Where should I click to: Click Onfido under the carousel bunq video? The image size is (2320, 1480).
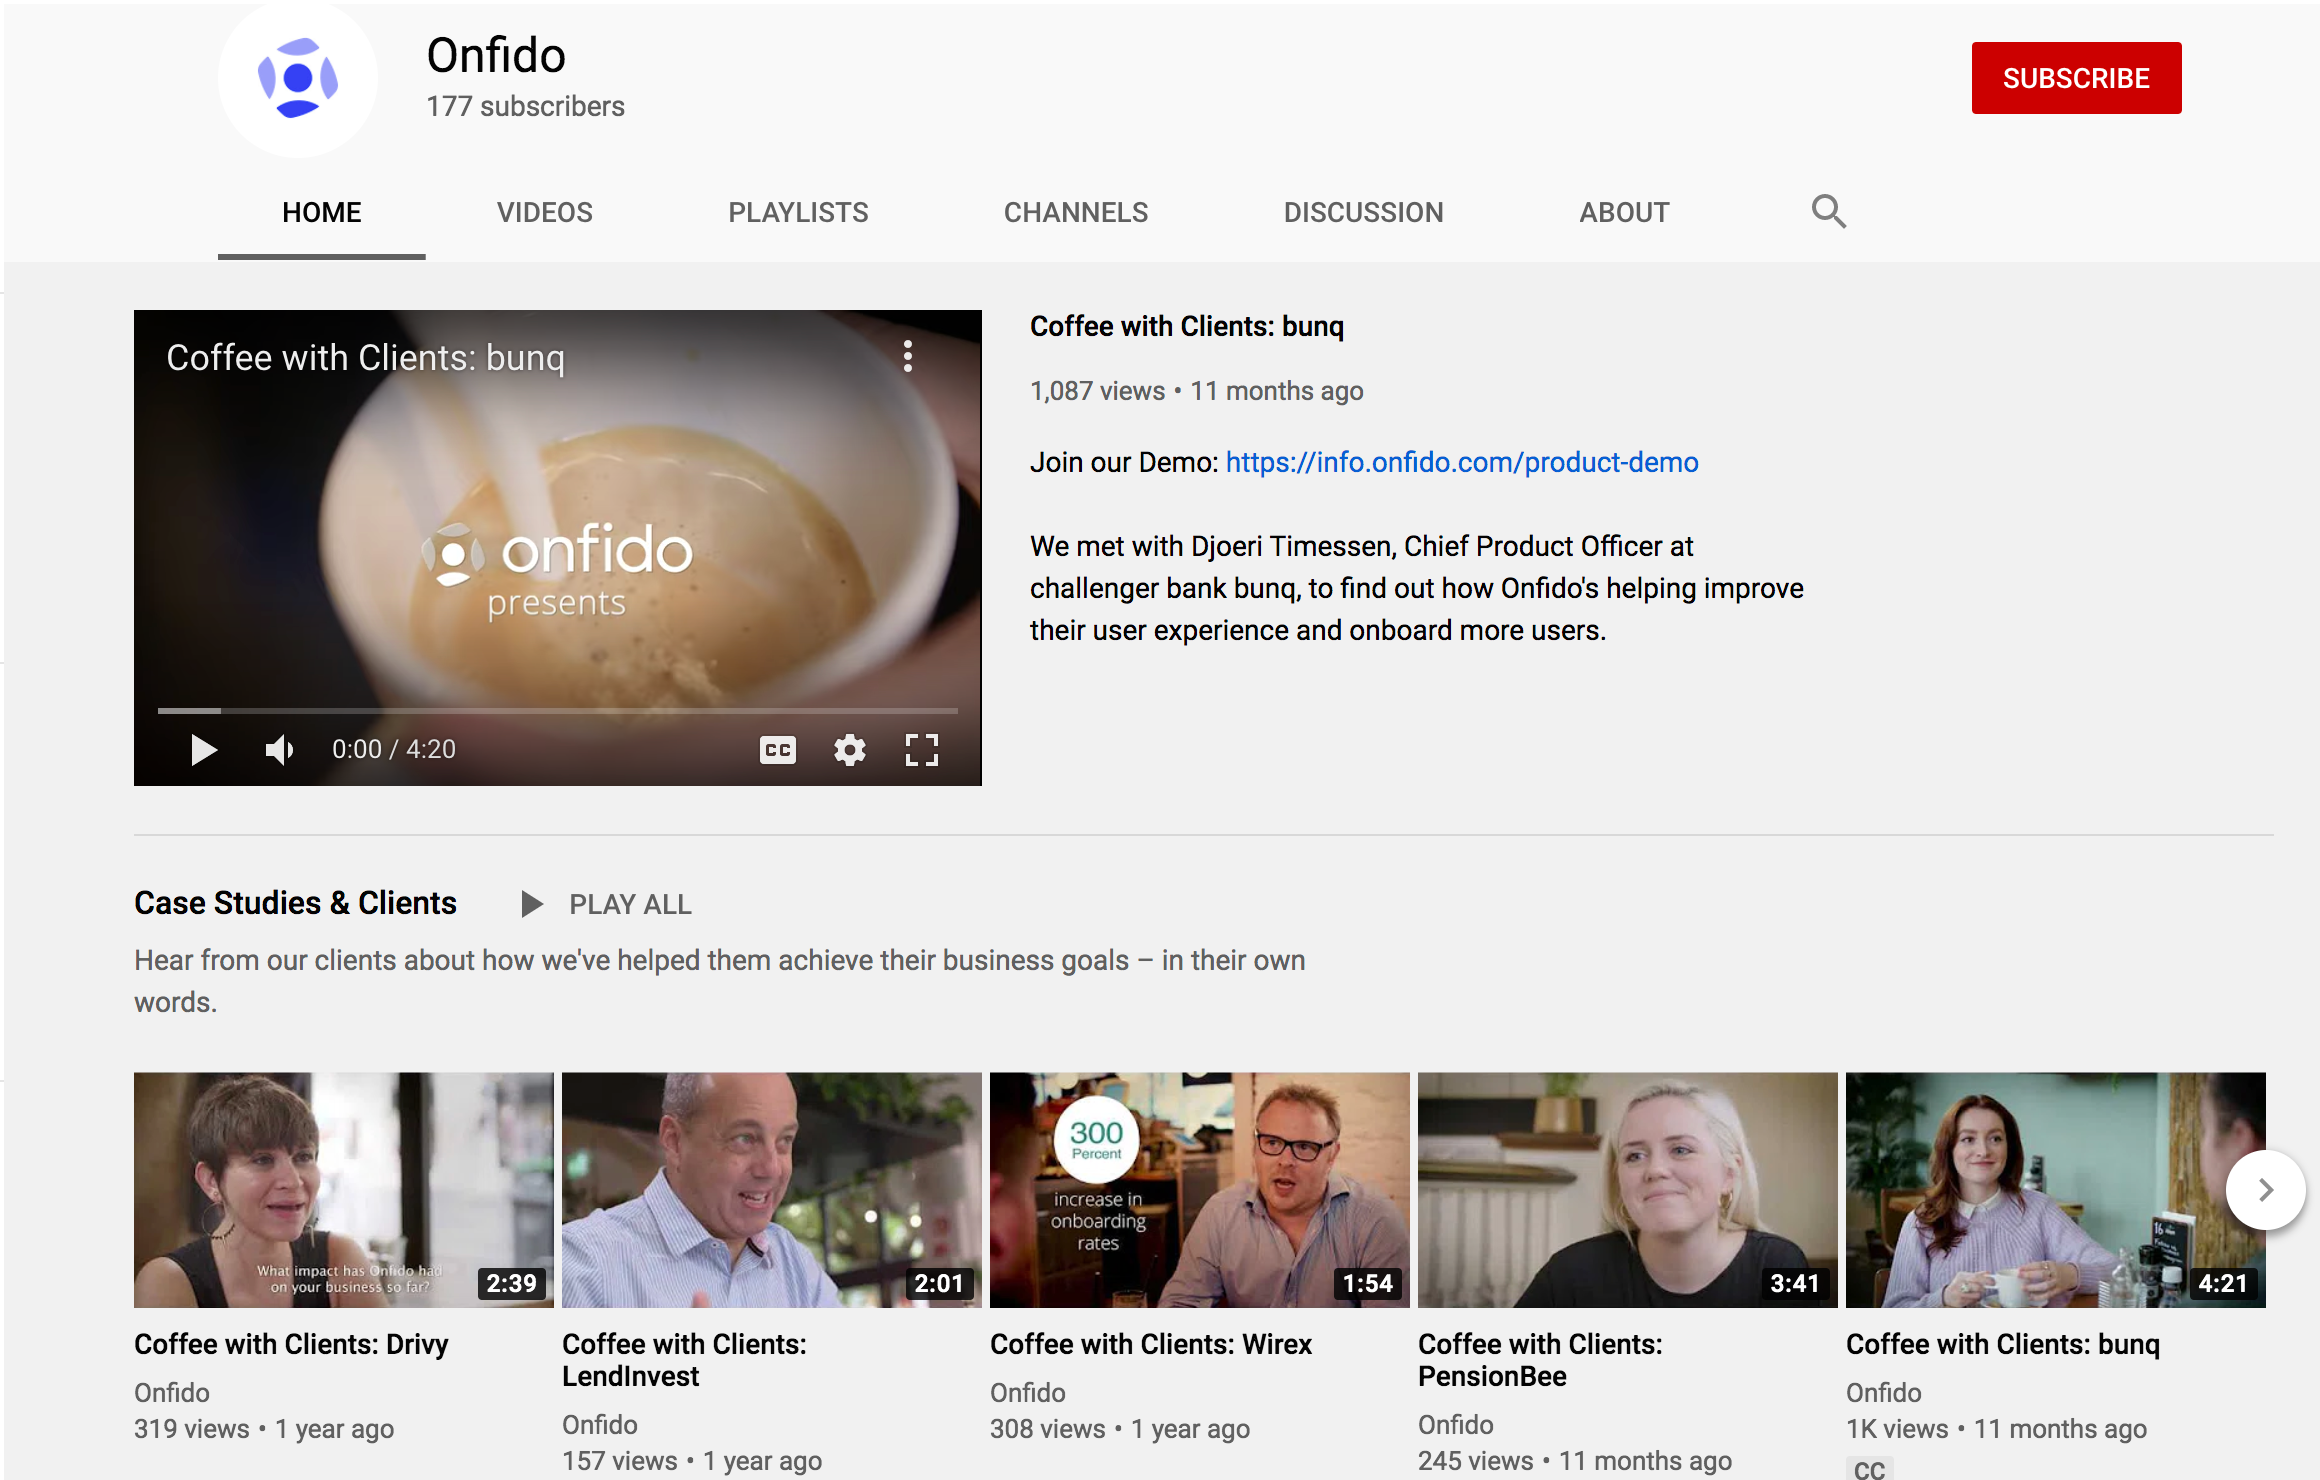[1884, 1392]
